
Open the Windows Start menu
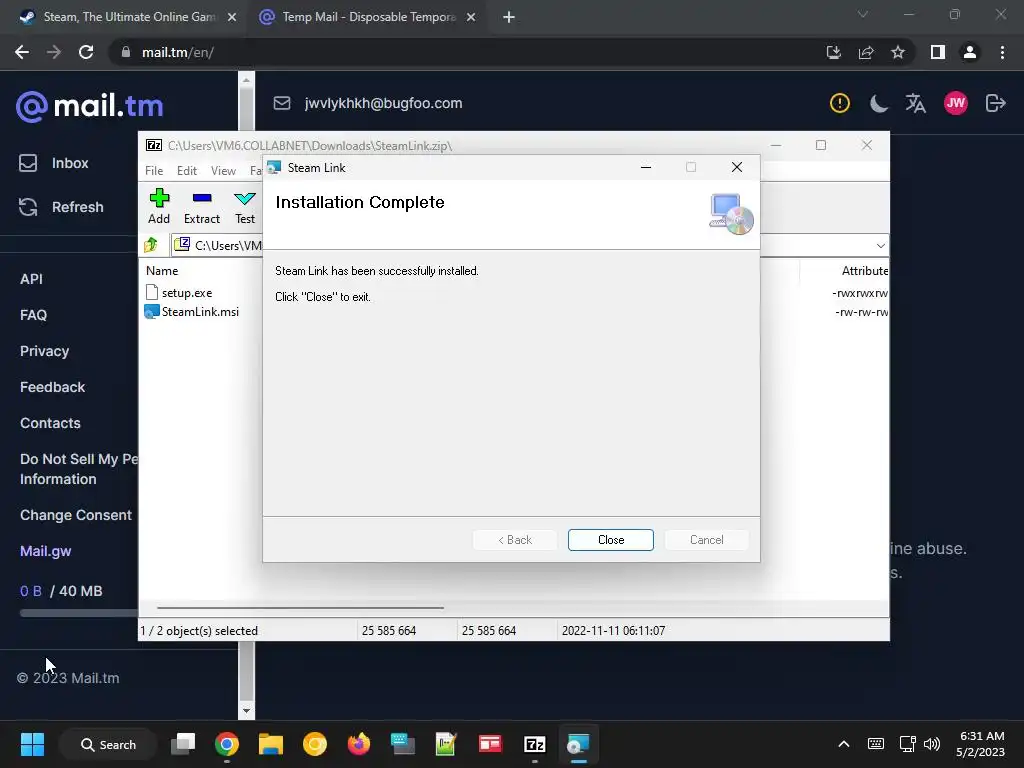[32, 744]
